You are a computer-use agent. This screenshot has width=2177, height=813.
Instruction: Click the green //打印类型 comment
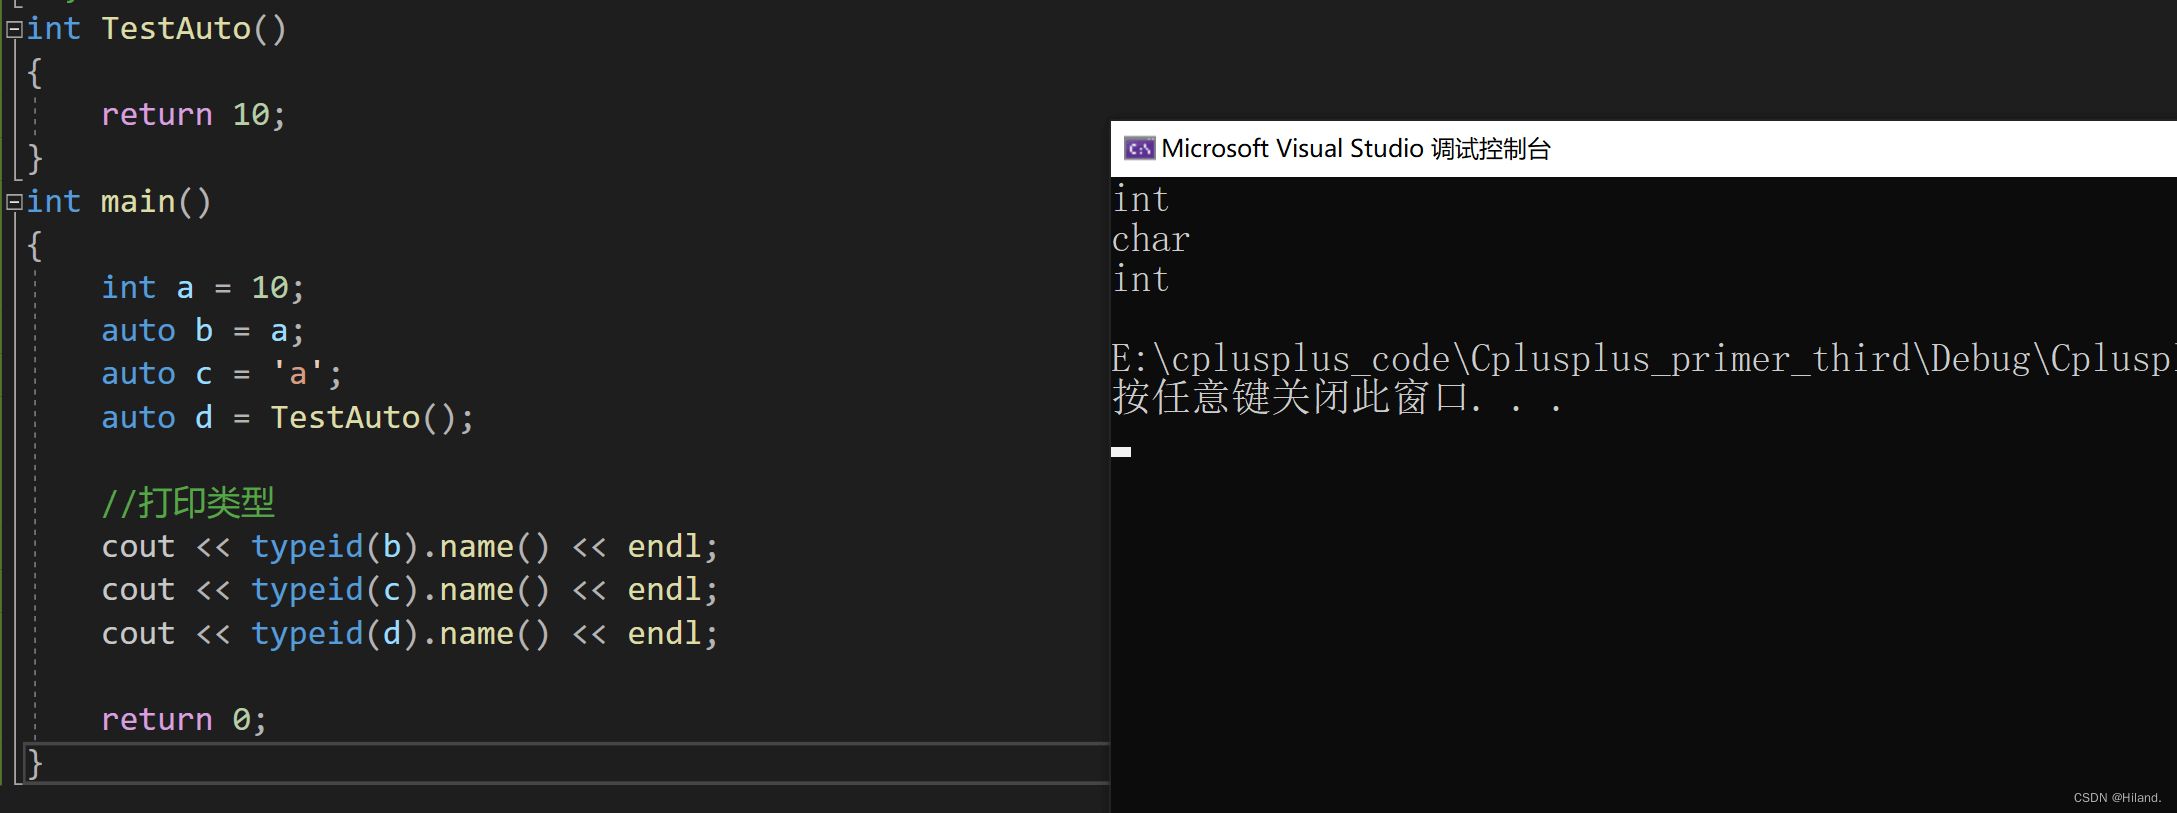coord(188,503)
